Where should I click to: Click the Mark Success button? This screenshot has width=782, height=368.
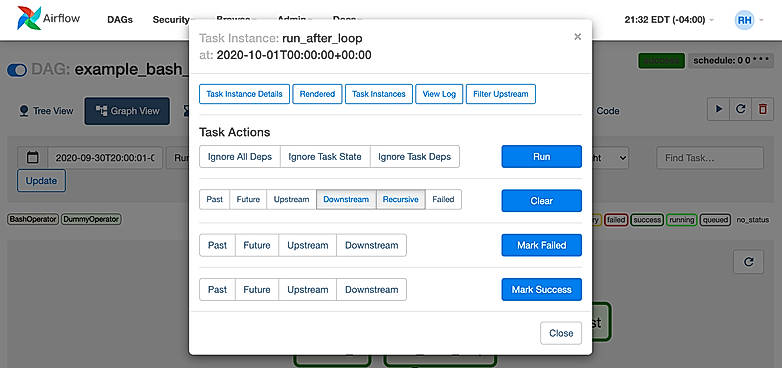(542, 289)
